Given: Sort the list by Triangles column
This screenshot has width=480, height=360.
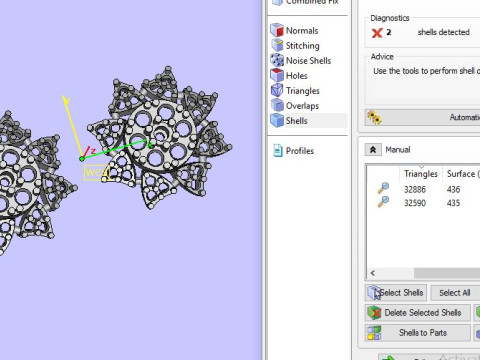Looking at the screenshot, I should click(x=421, y=174).
